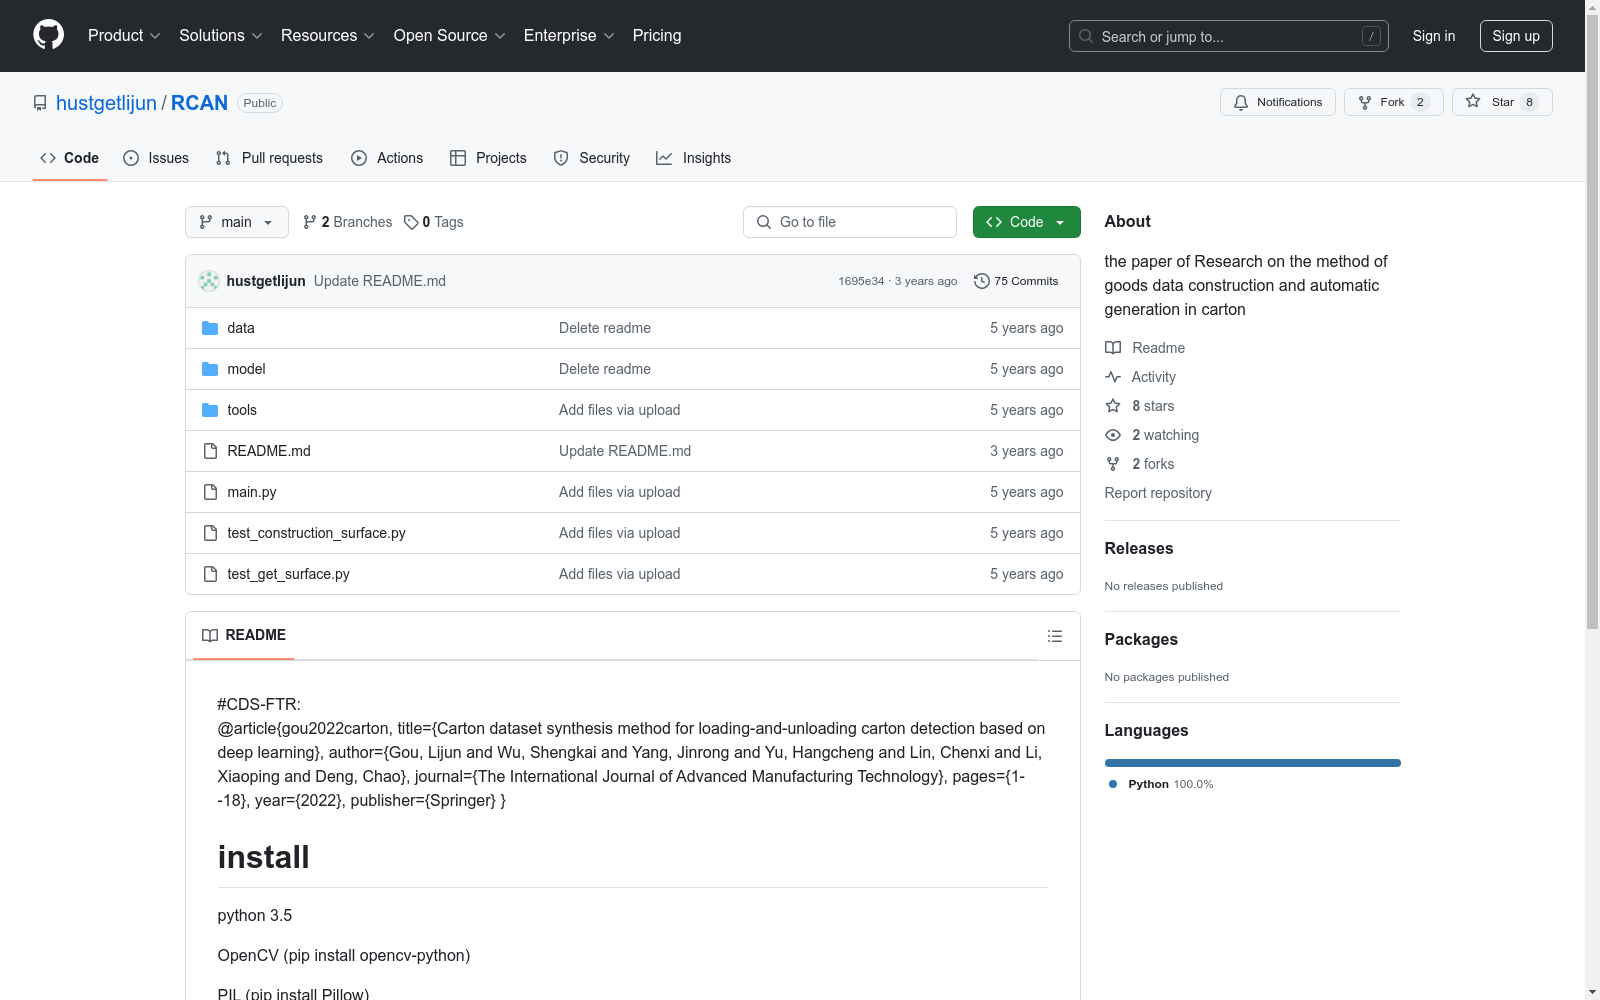1600x1000 pixels.
Task: Open the Releases heading link
Action: 1139,548
